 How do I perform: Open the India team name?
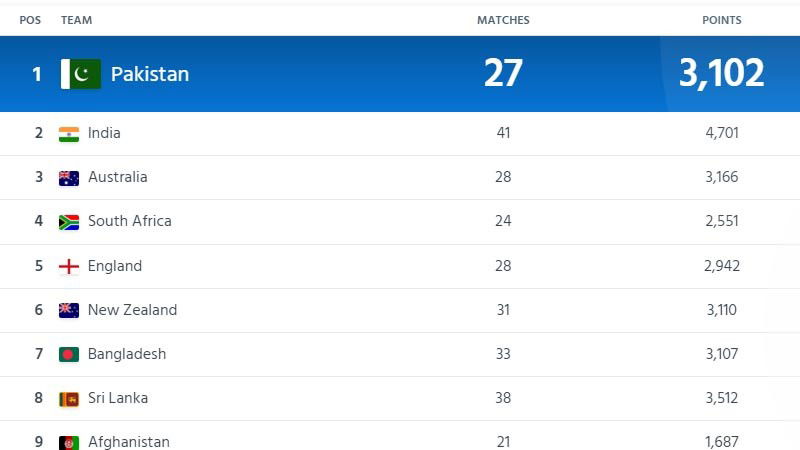(x=104, y=133)
